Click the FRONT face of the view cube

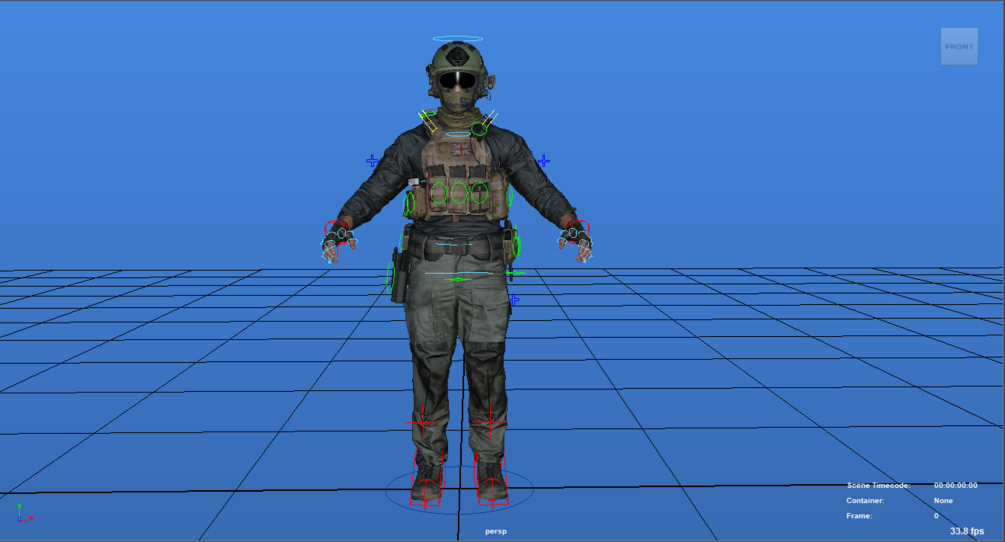(x=959, y=46)
